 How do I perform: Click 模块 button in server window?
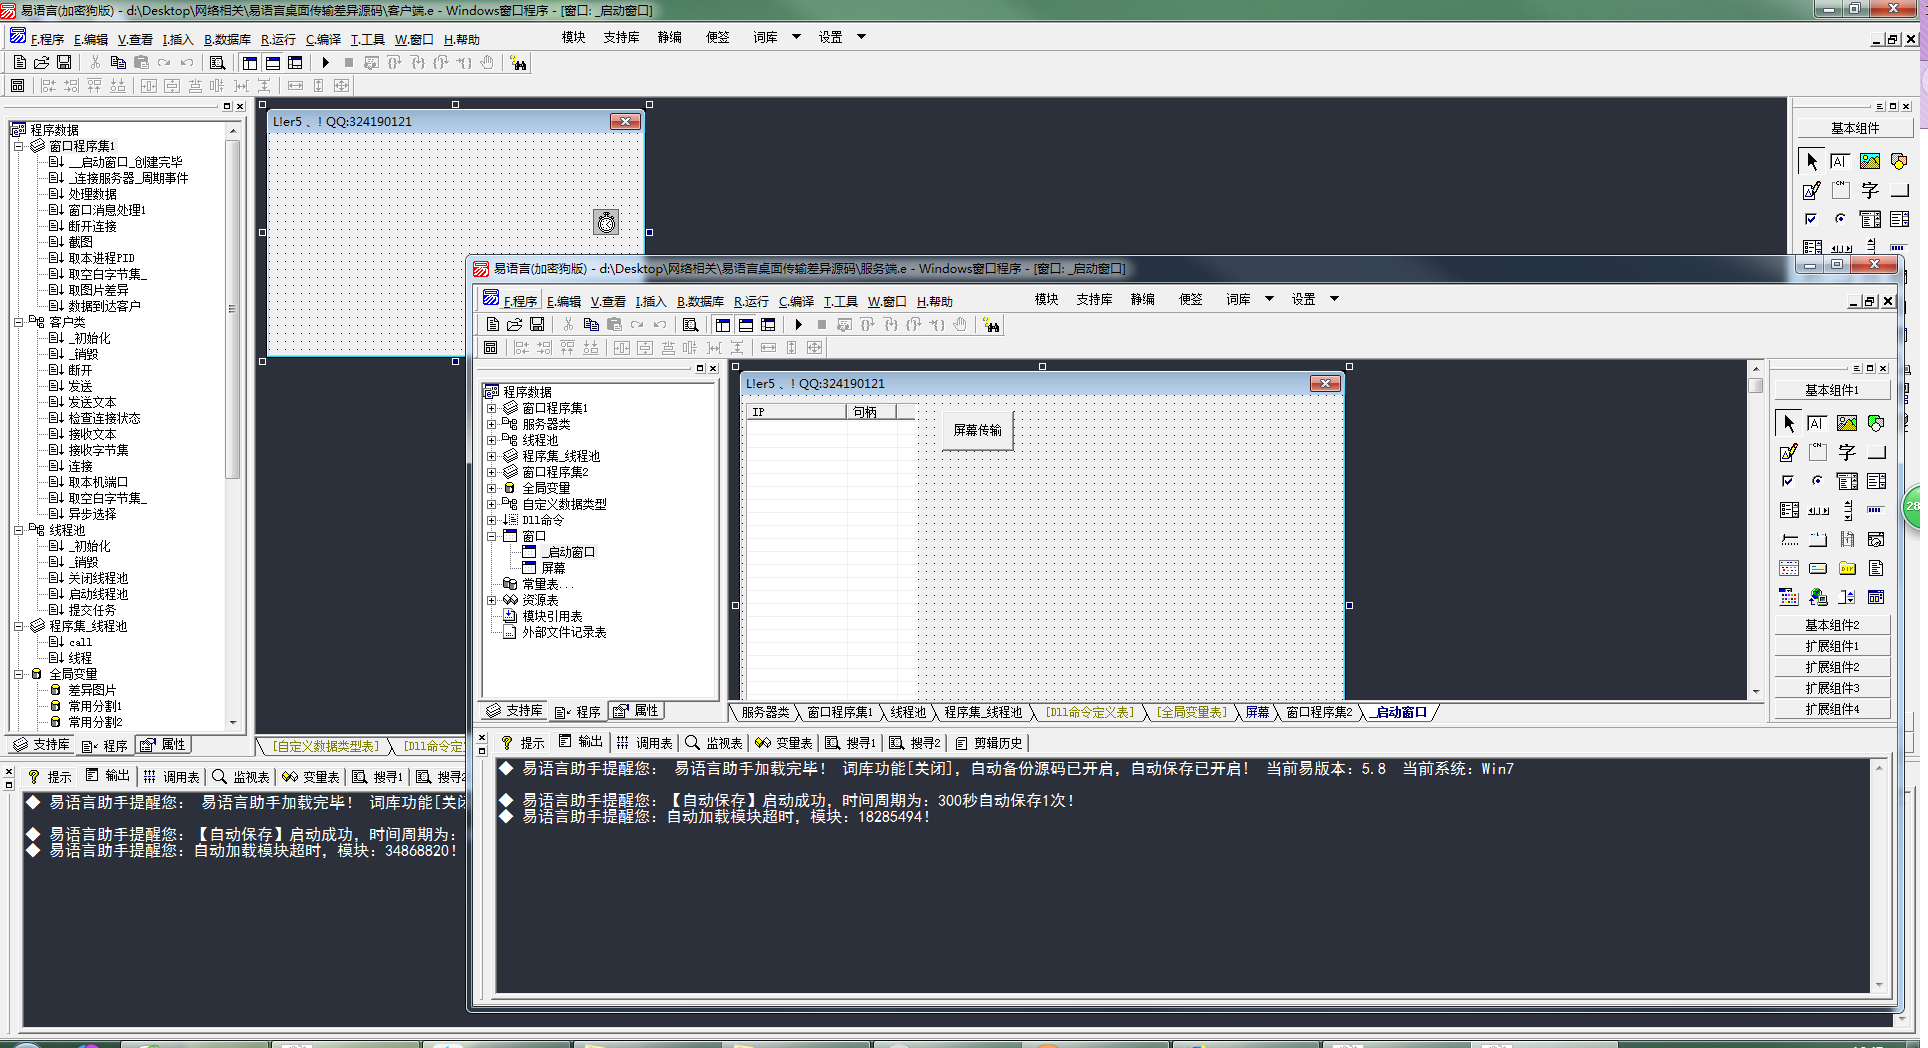coord(1046,299)
